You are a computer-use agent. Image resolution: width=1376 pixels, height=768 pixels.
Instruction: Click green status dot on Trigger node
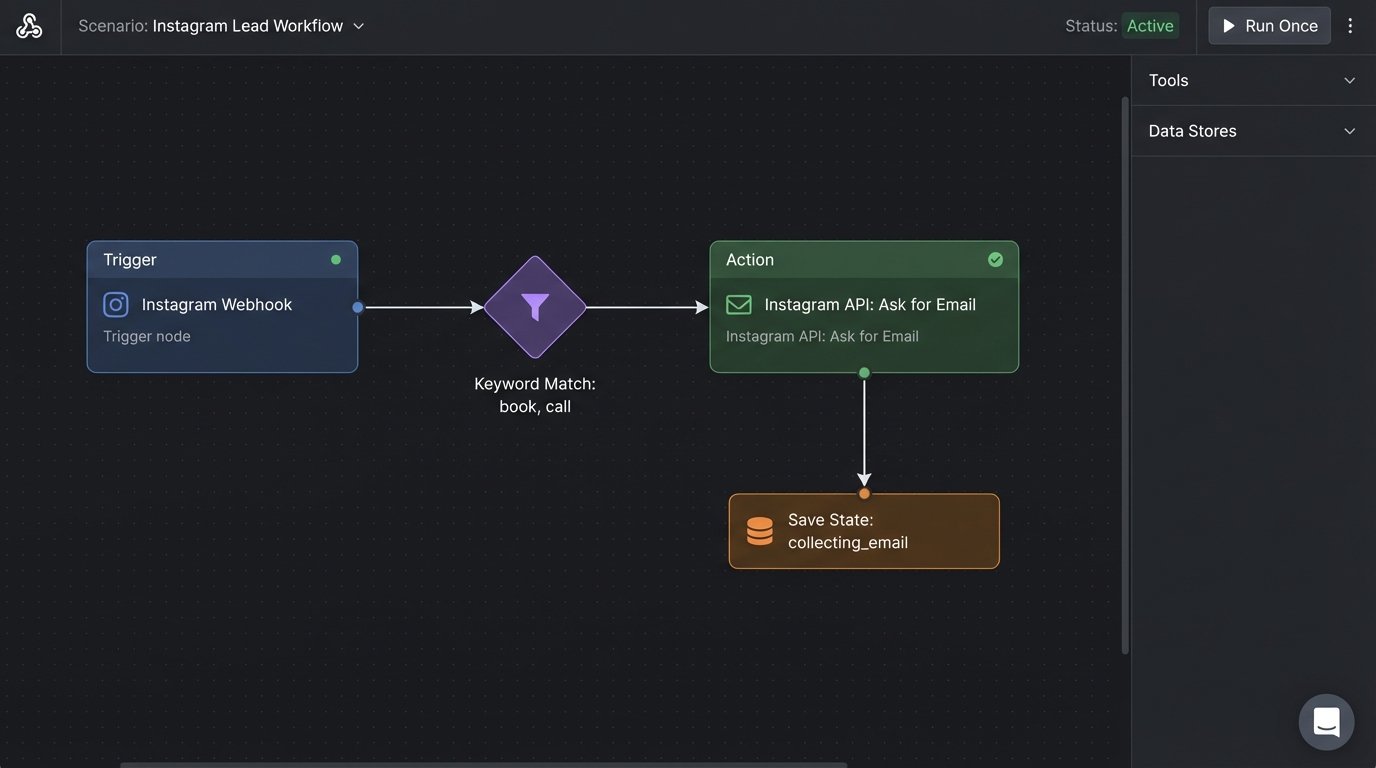coord(336,260)
